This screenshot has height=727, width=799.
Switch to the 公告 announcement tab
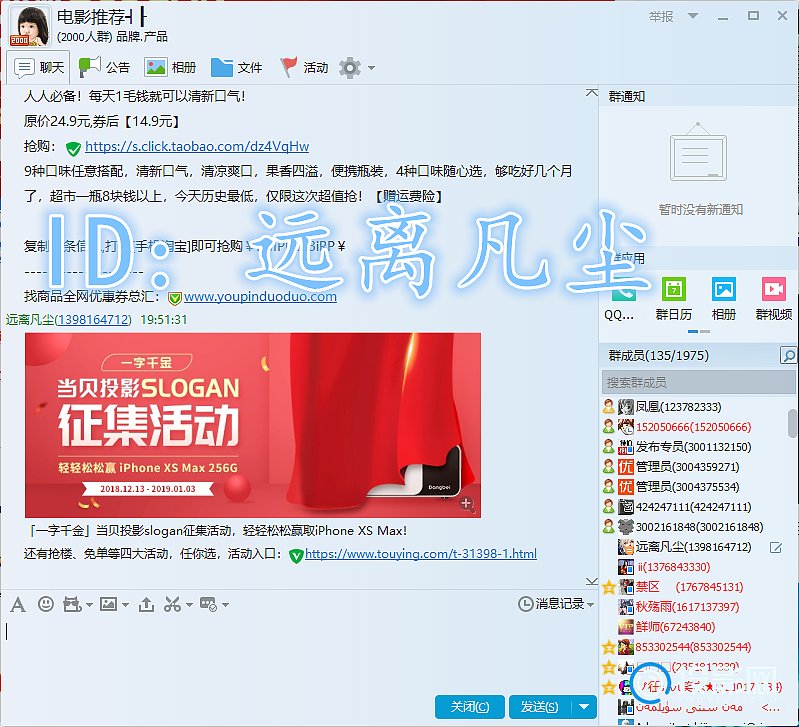(105, 68)
